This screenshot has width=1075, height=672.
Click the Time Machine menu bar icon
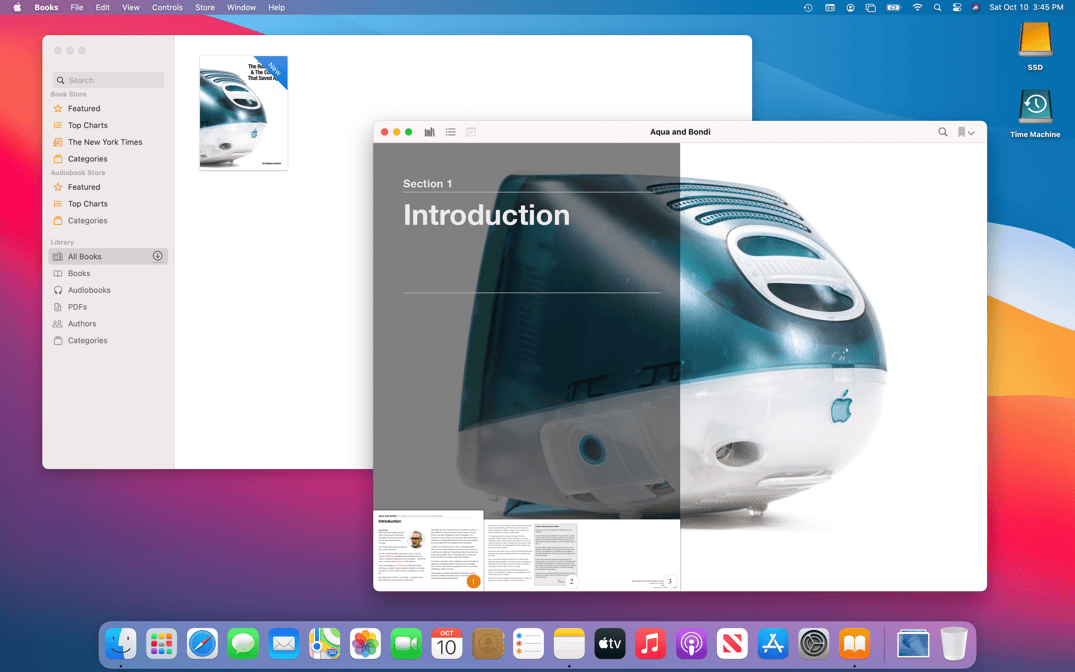pos(808,8)
